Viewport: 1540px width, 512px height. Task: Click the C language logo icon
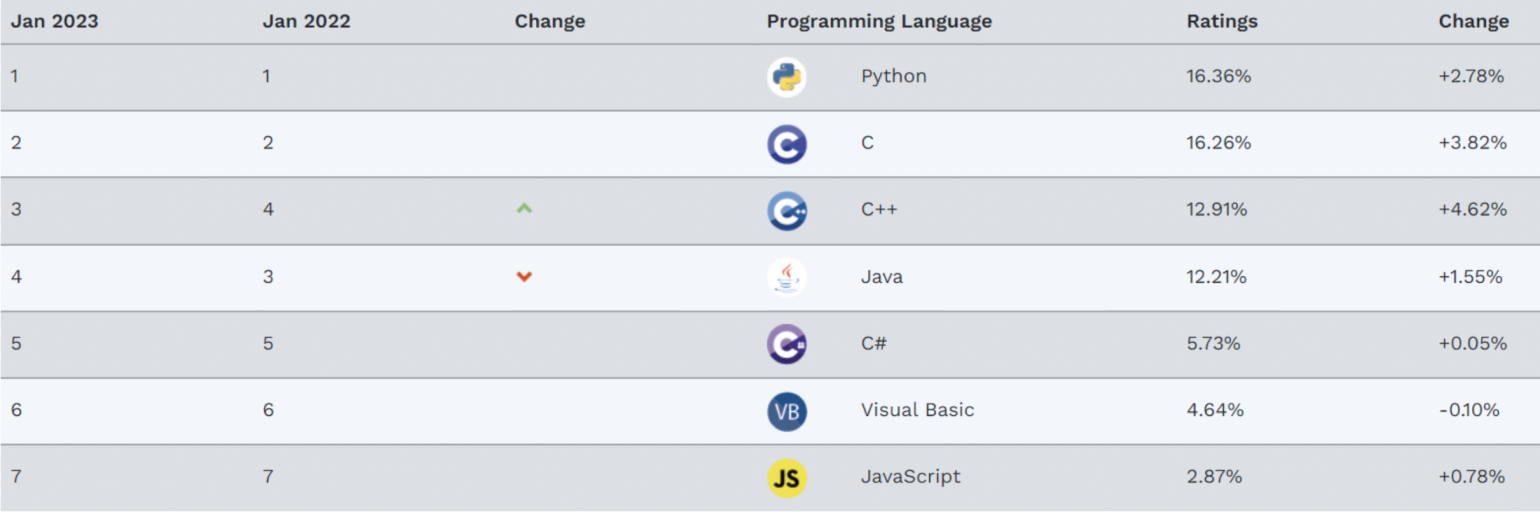[x=787, y=144]
